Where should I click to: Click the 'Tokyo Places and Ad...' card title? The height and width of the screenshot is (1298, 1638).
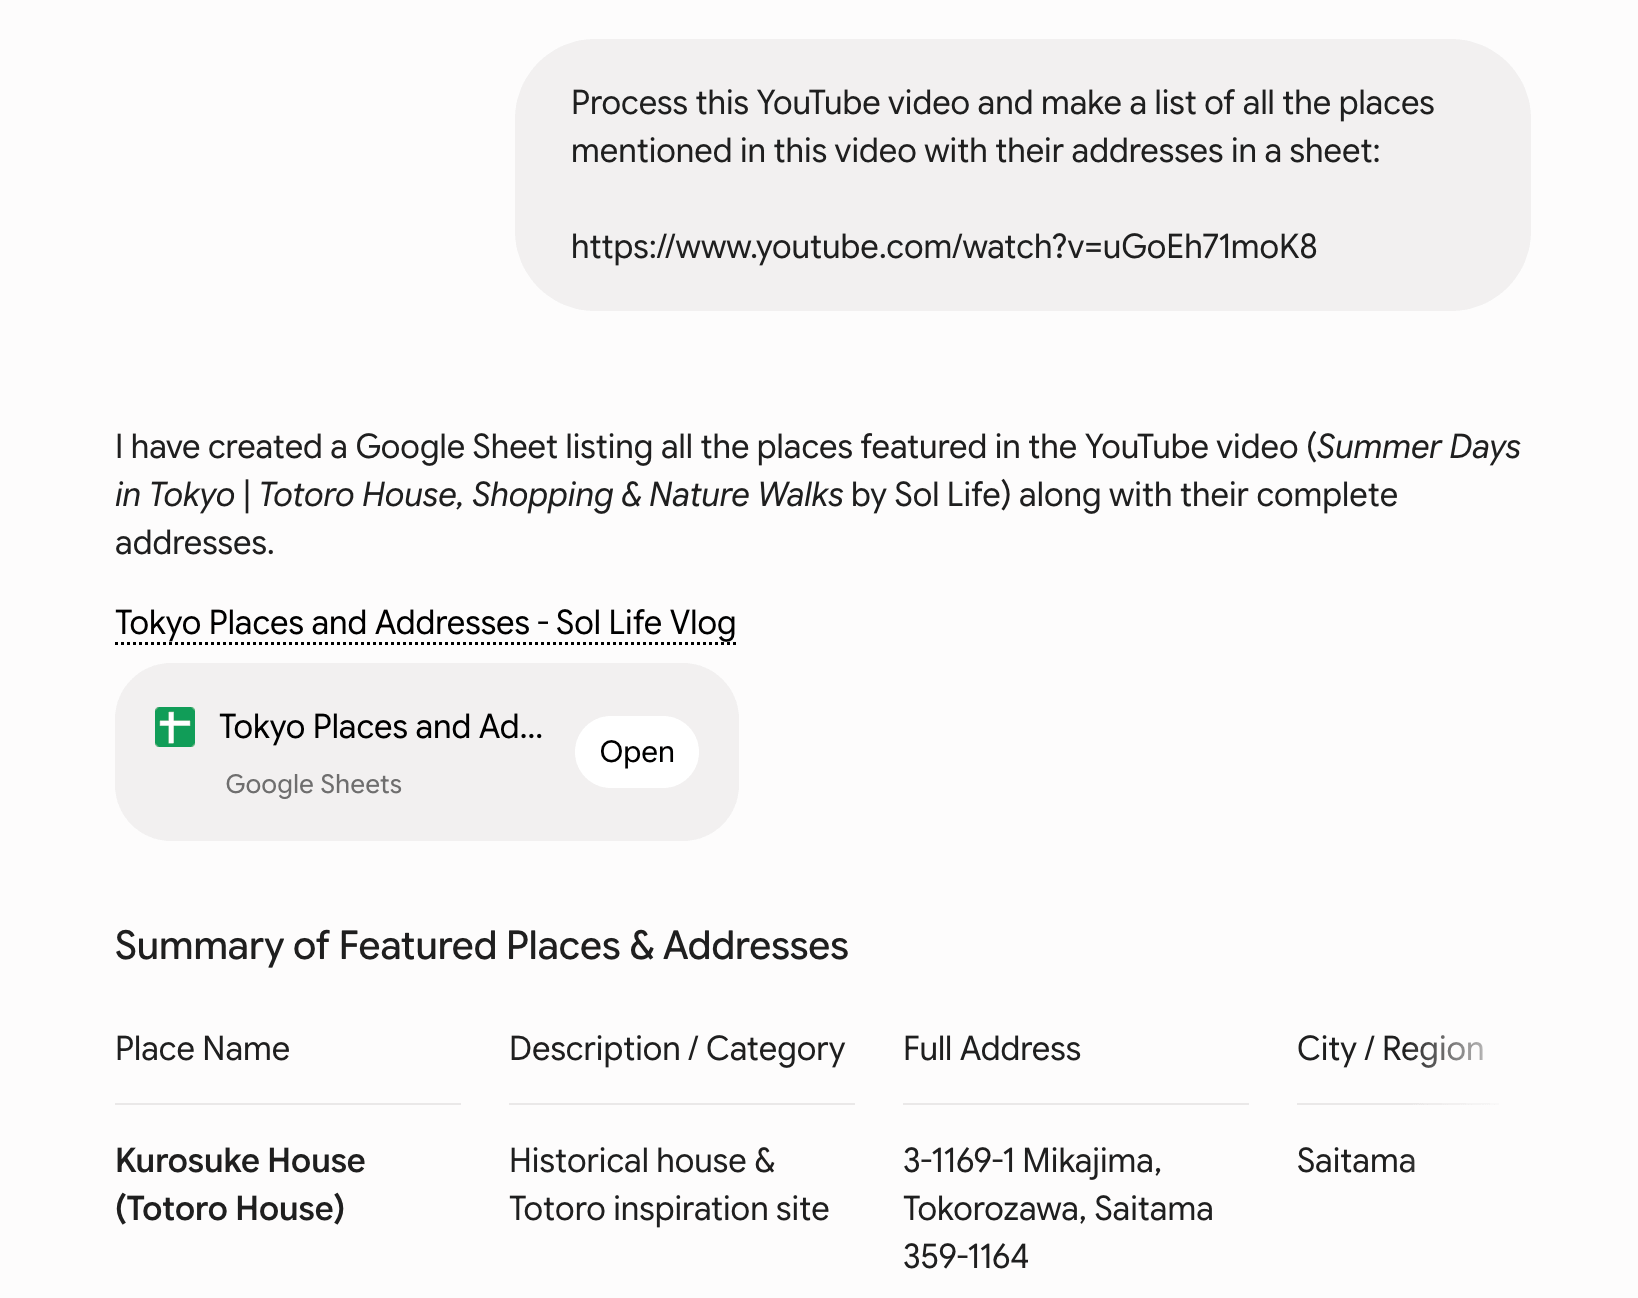[381, 727]
